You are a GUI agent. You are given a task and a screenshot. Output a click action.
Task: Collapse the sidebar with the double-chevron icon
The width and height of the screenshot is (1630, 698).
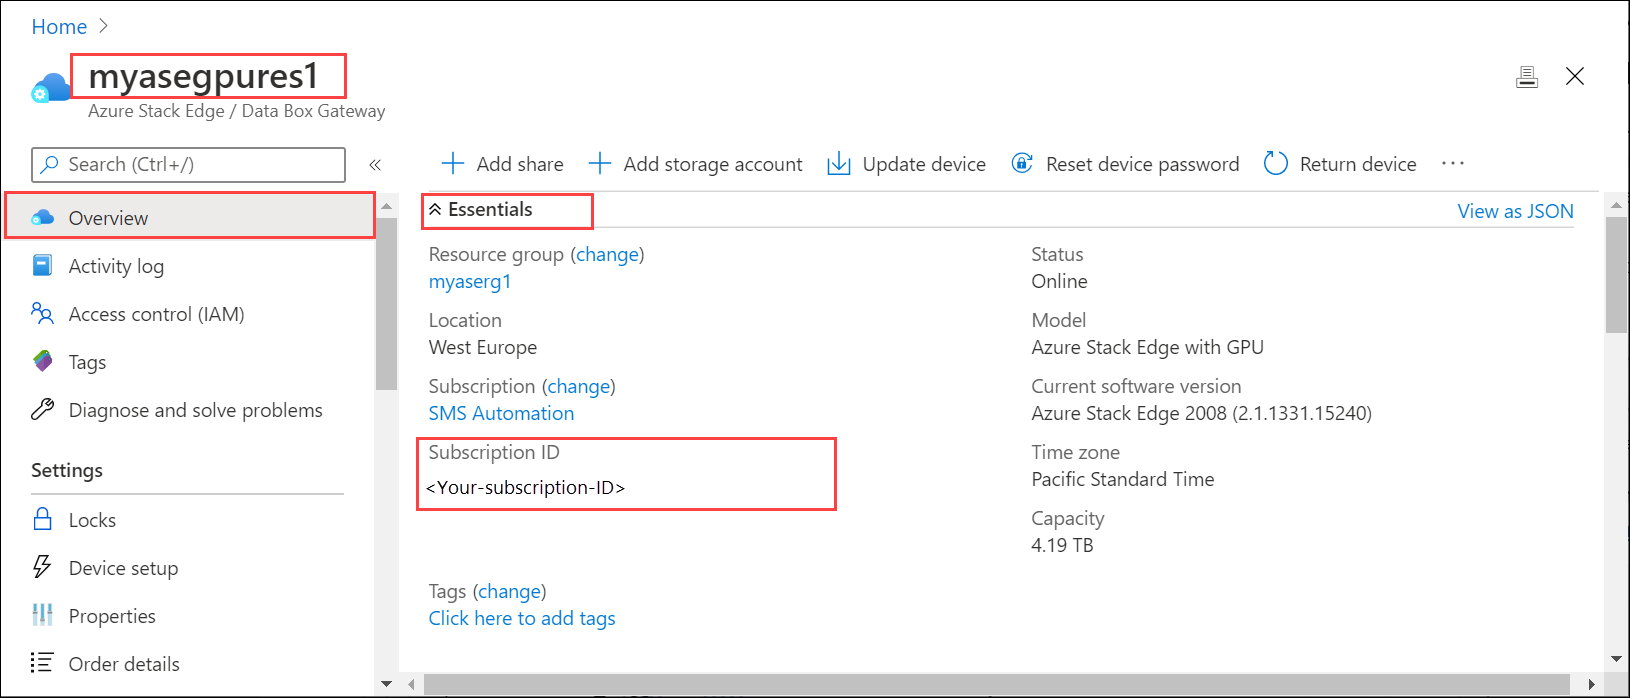pos(375,165)
